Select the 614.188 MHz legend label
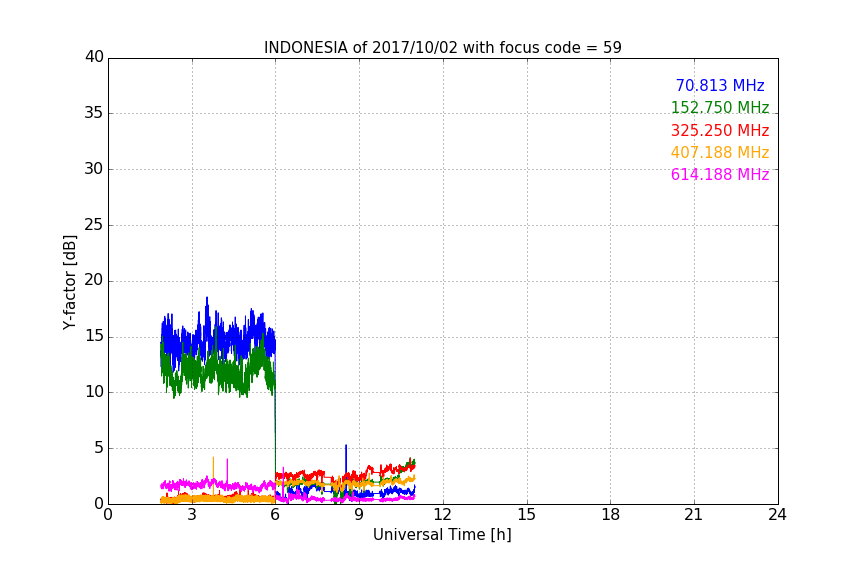Screen dimensions: 864x576 point(720,174)
